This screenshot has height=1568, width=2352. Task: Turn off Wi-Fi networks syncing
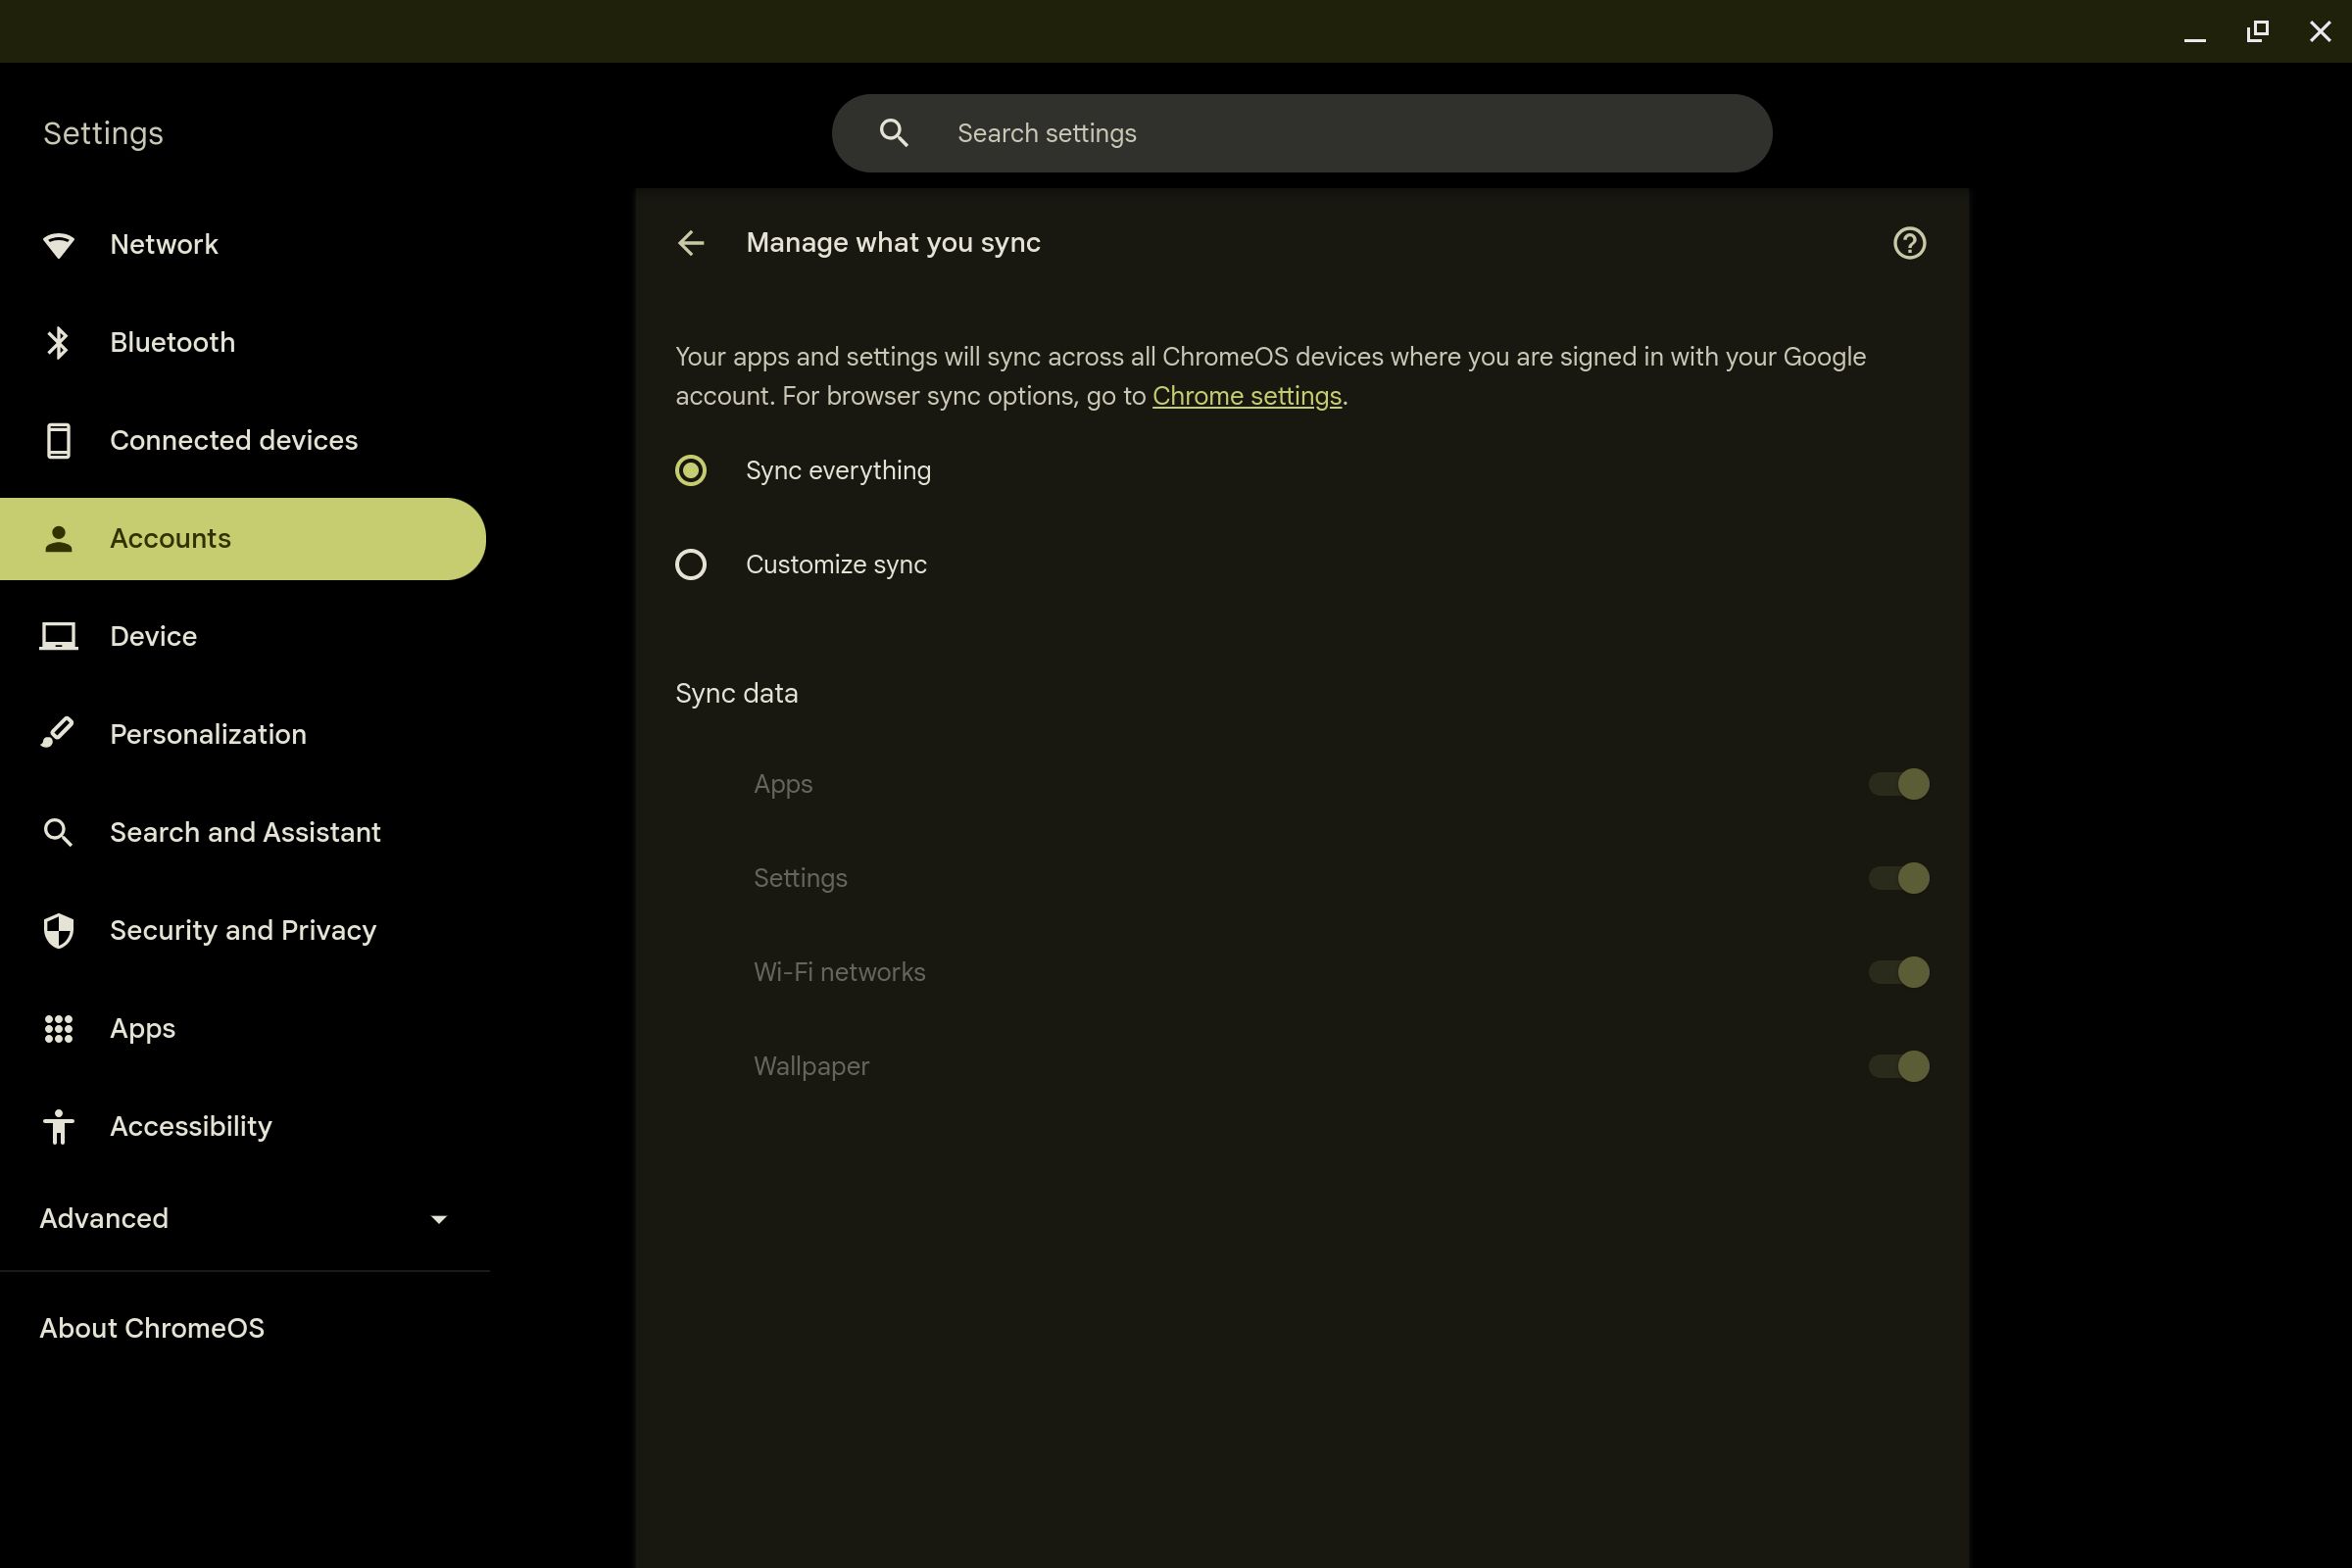[x=1898, y=971]
